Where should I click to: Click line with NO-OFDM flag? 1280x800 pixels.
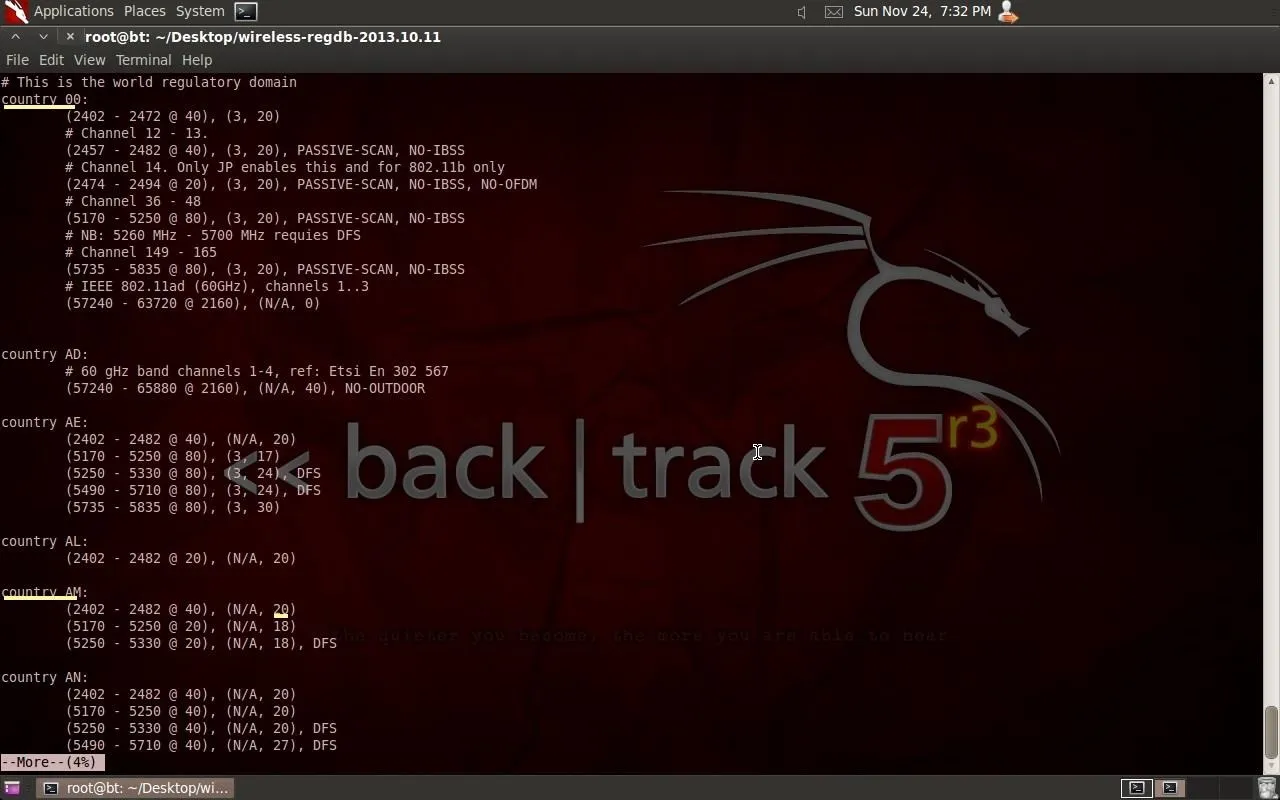point(301,184)
